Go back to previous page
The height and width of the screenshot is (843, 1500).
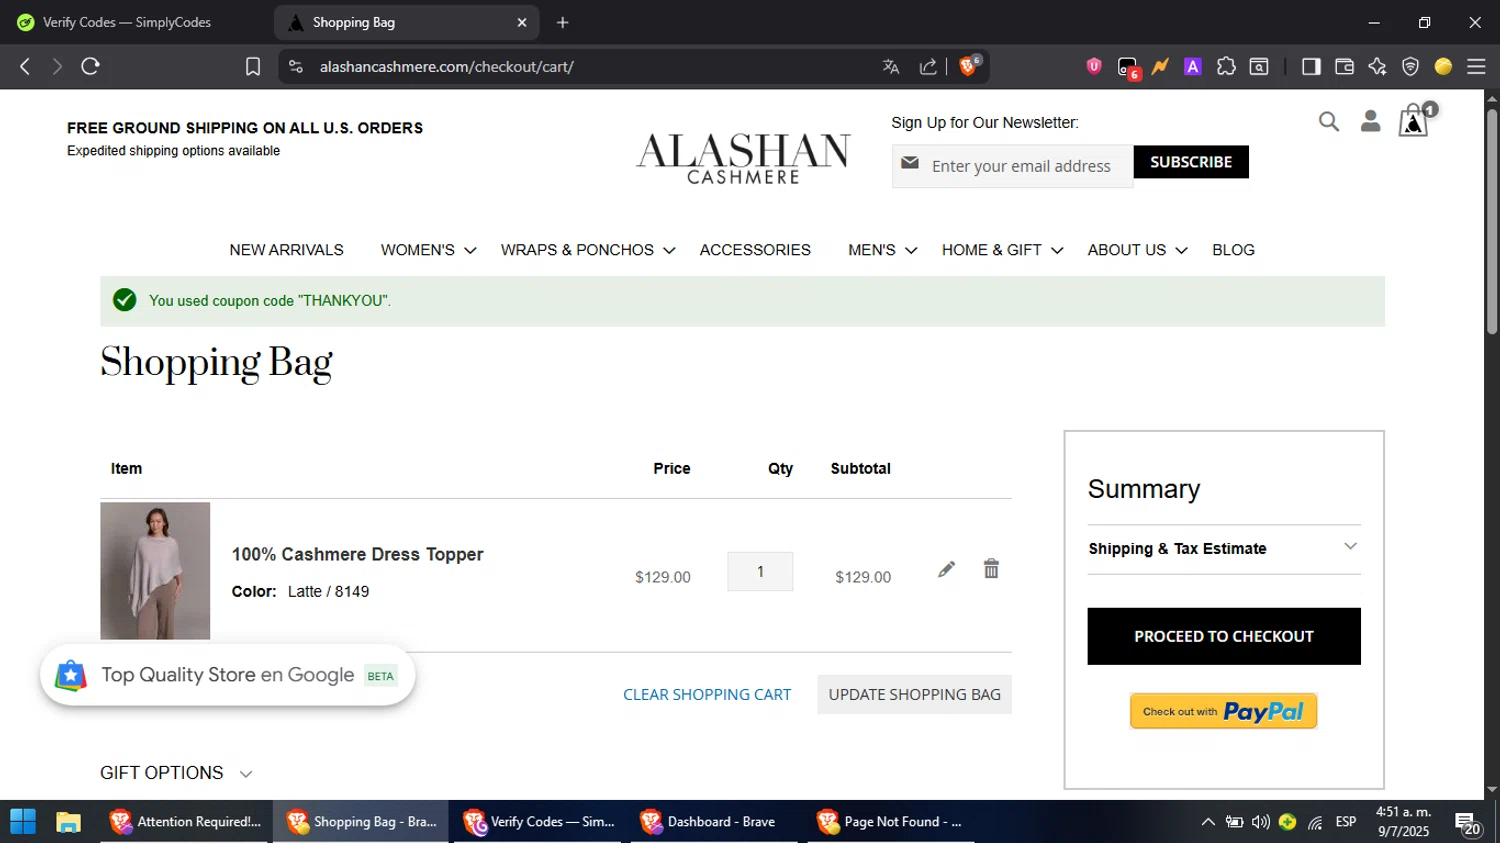pos(25,66)
